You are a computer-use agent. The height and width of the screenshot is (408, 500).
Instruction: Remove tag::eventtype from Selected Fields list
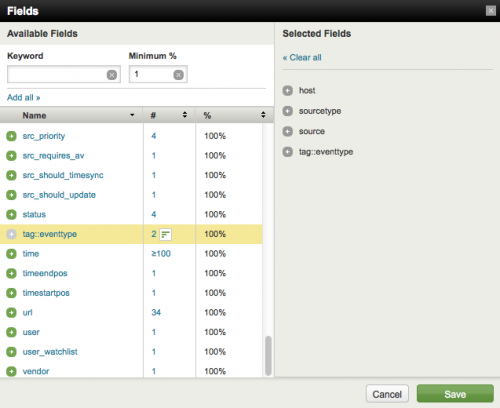tap(288, 152)
